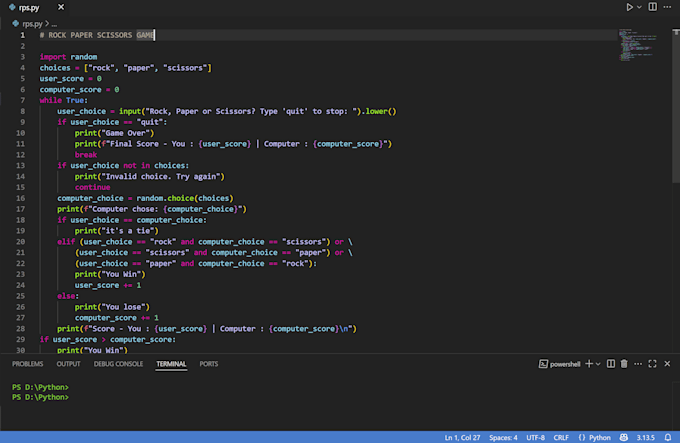Run the Python file with play icon
The image size is (680, 443).
point(629,7)
